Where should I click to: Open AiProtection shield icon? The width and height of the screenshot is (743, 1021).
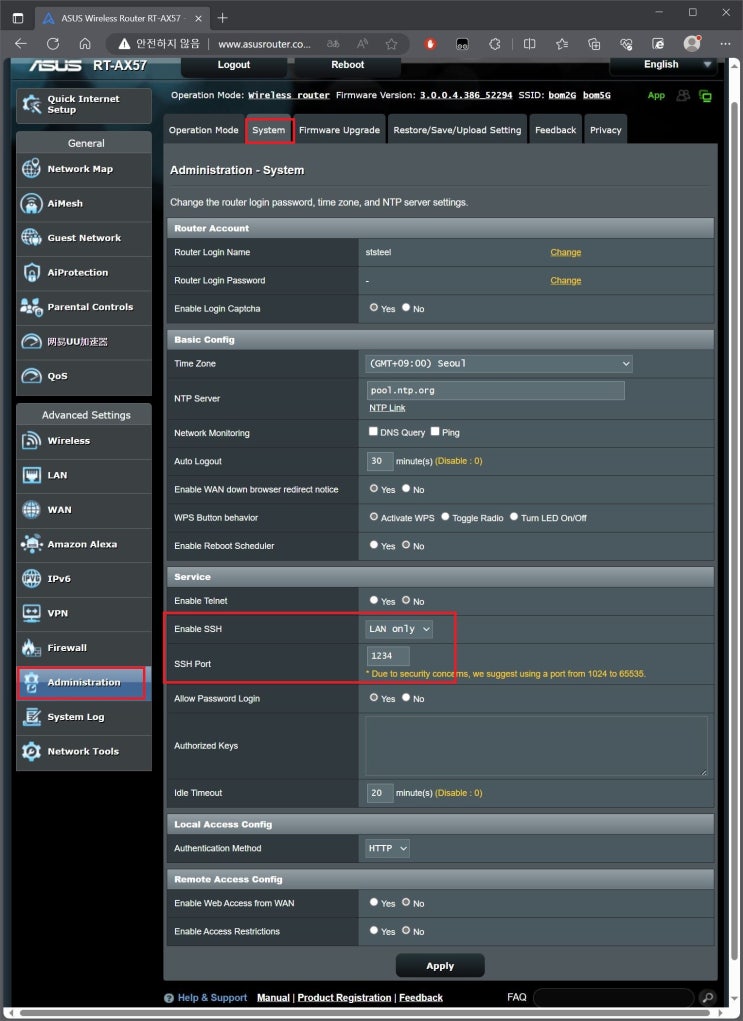tap(31, 272)
